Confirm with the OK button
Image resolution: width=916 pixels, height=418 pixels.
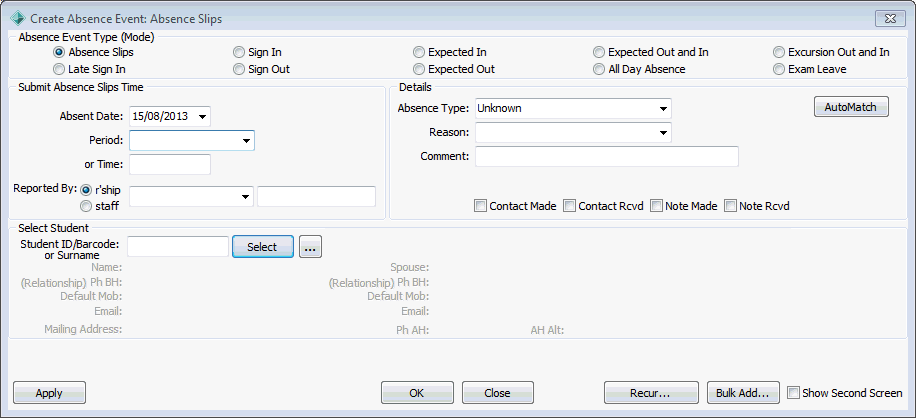417,393
